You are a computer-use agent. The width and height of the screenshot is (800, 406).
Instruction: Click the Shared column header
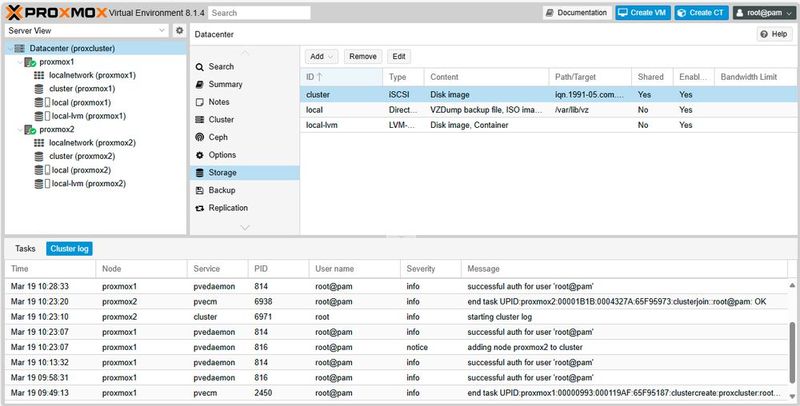652,77
